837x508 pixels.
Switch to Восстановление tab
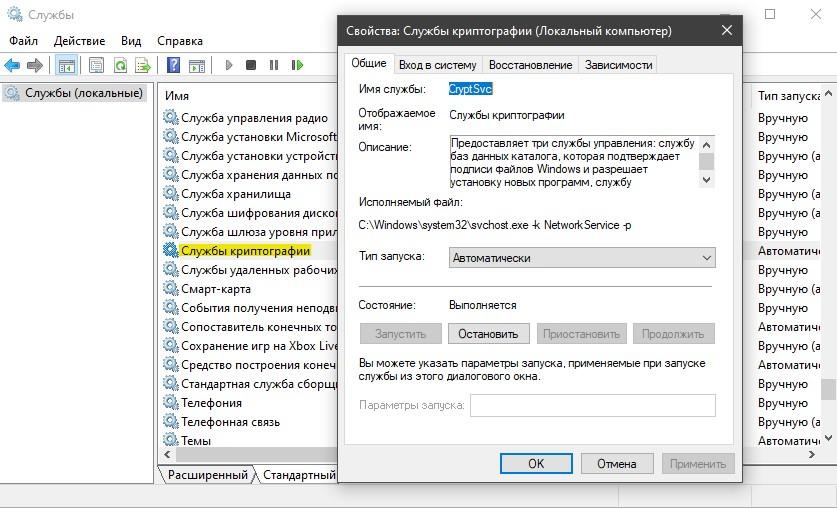tap(530, 65)
